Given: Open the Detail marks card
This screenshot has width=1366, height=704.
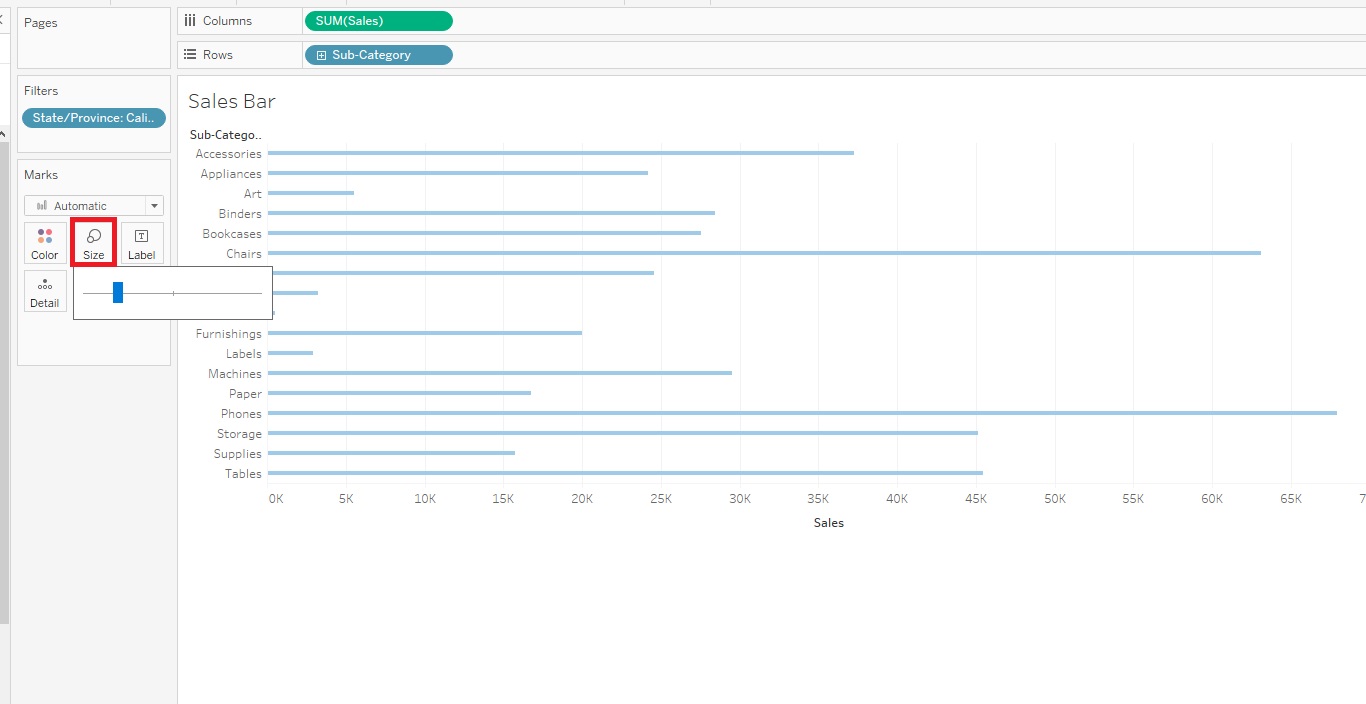Looking at the screenshot, I should click(x=45, y=291).
